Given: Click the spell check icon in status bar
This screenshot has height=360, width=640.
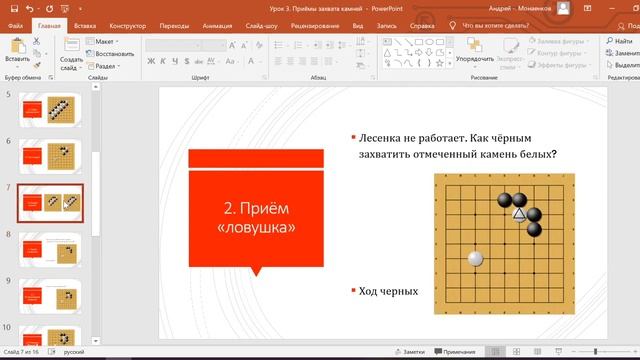Looking at the screenshot, I should (52, 352).
